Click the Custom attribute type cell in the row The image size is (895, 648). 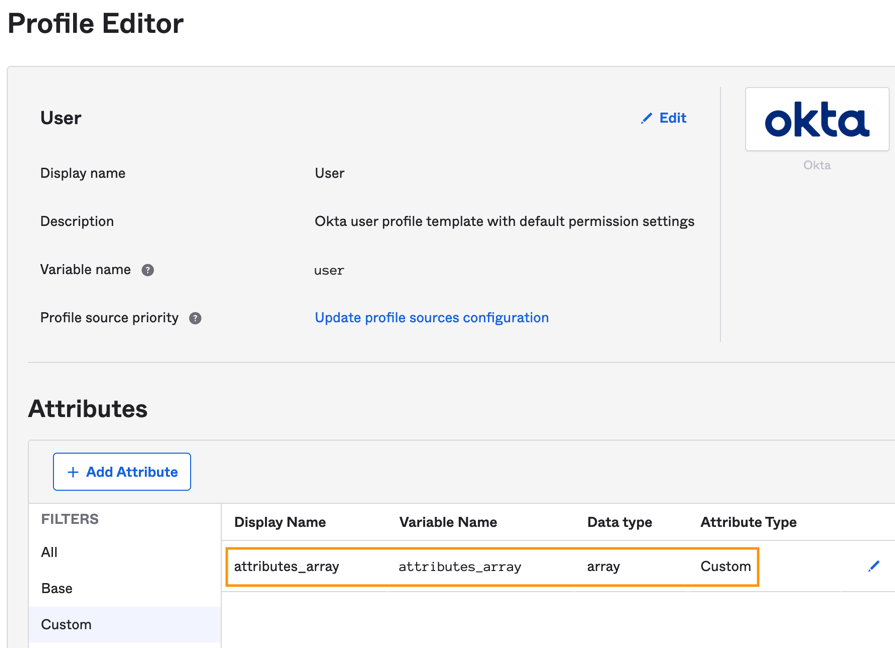(725, 566)
